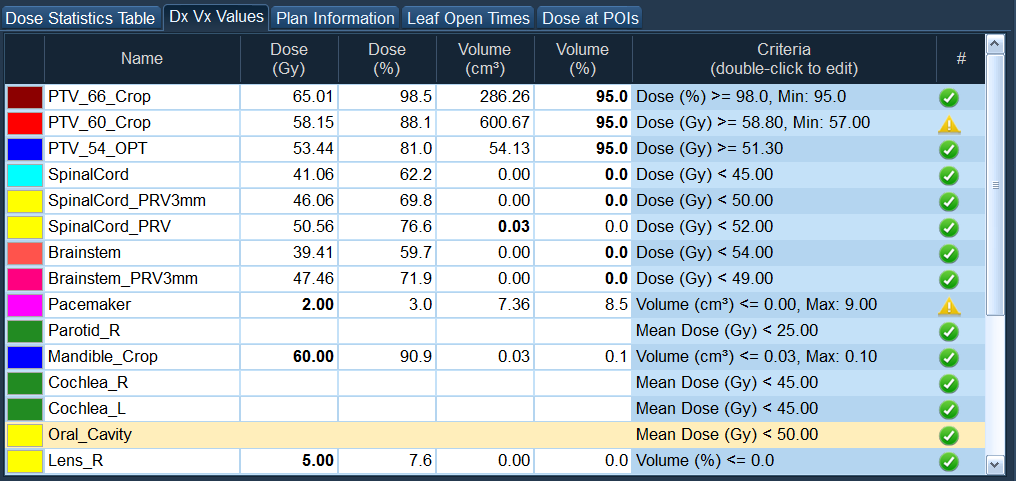
Task: Click the green check icon for Oral_Cavity row
Action: [x=949, y=435]
